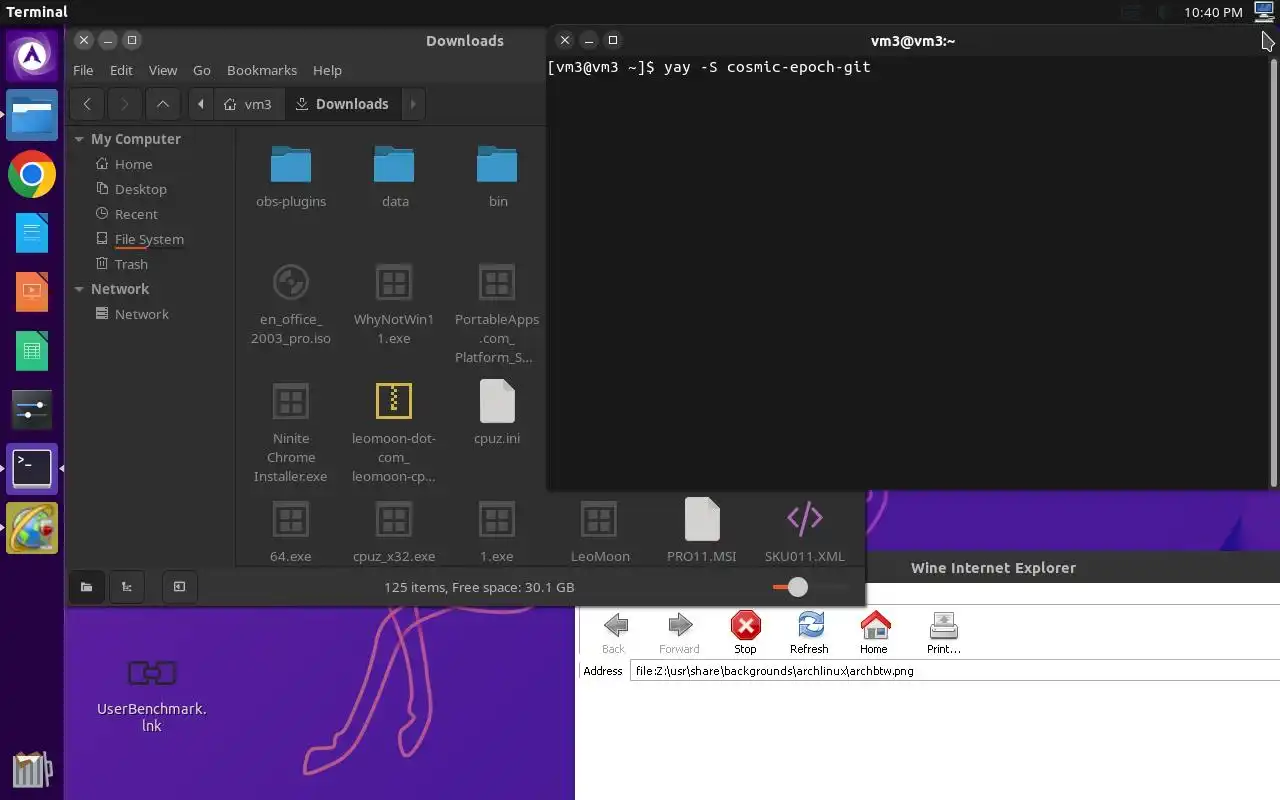Click the forward arrow in file manager toolbar
The width and height of the screenshot is (1280, 800).
(x=124, y=104)
